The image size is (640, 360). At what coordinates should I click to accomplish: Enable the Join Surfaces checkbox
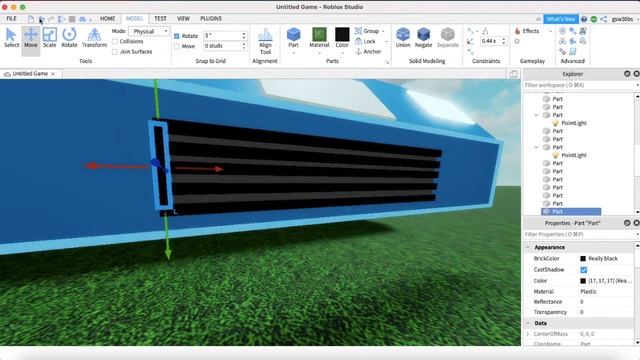[x=115, y=52]
